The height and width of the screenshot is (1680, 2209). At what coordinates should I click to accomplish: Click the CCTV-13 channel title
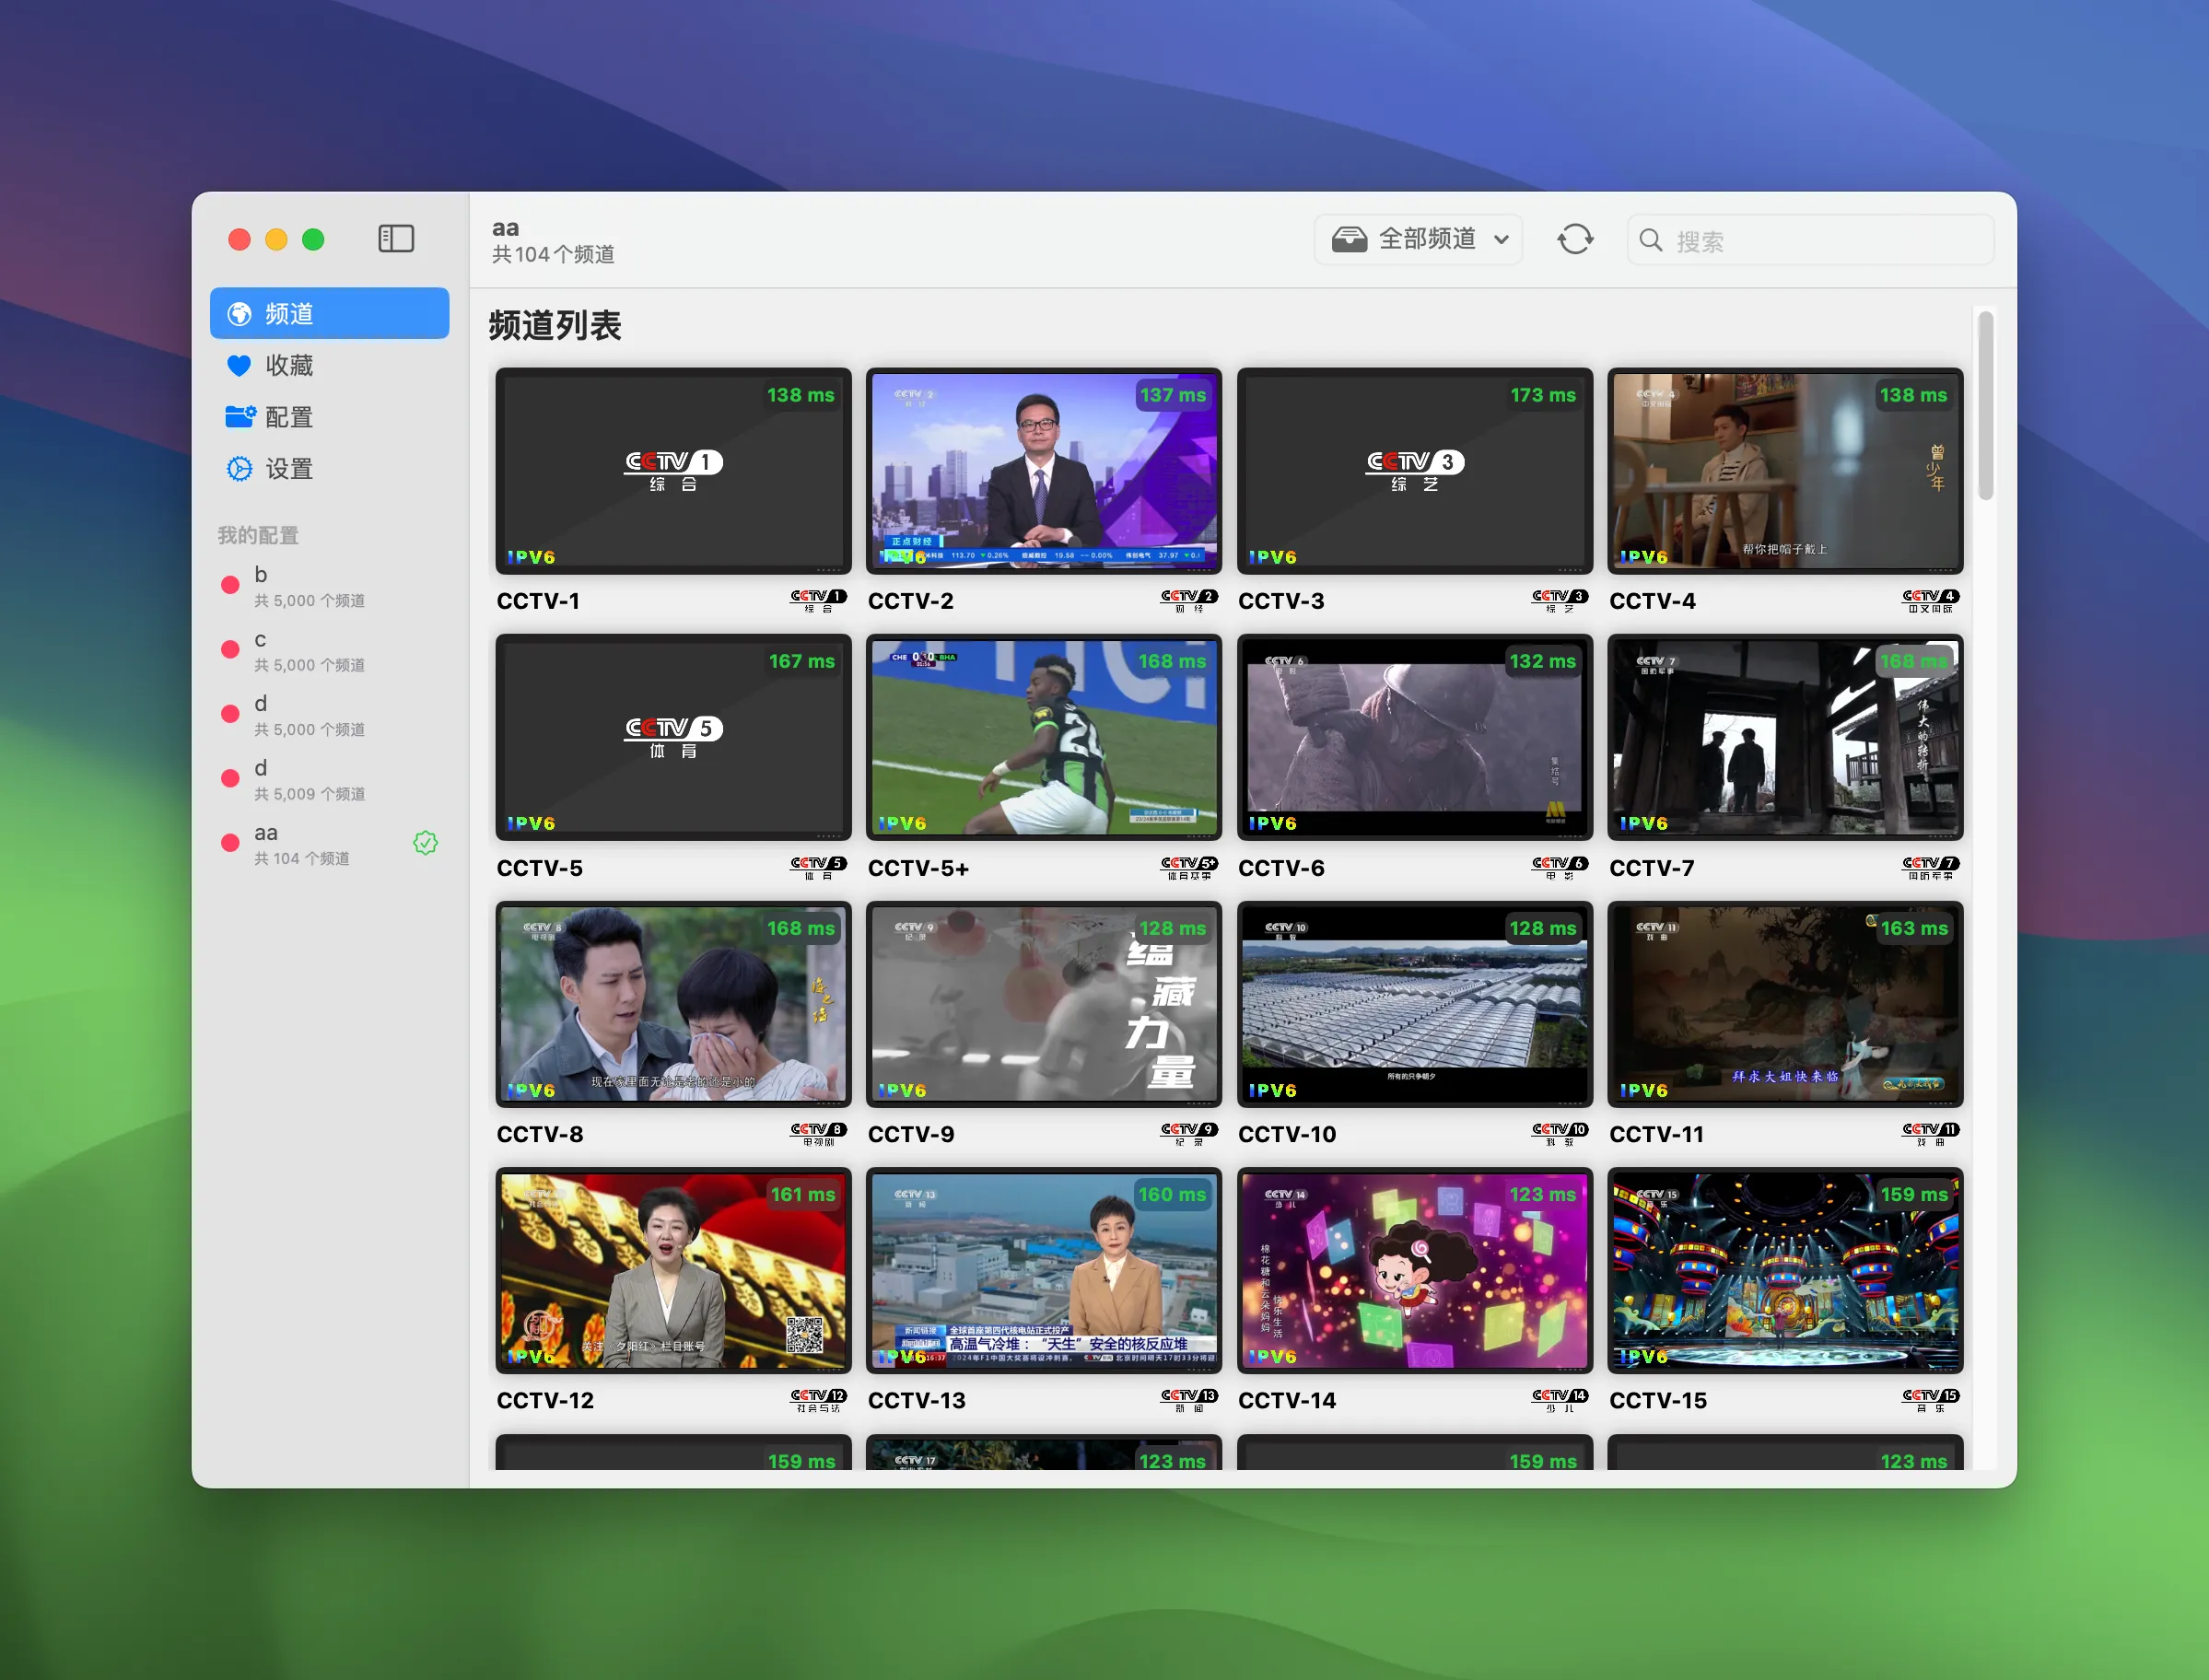916,1400
